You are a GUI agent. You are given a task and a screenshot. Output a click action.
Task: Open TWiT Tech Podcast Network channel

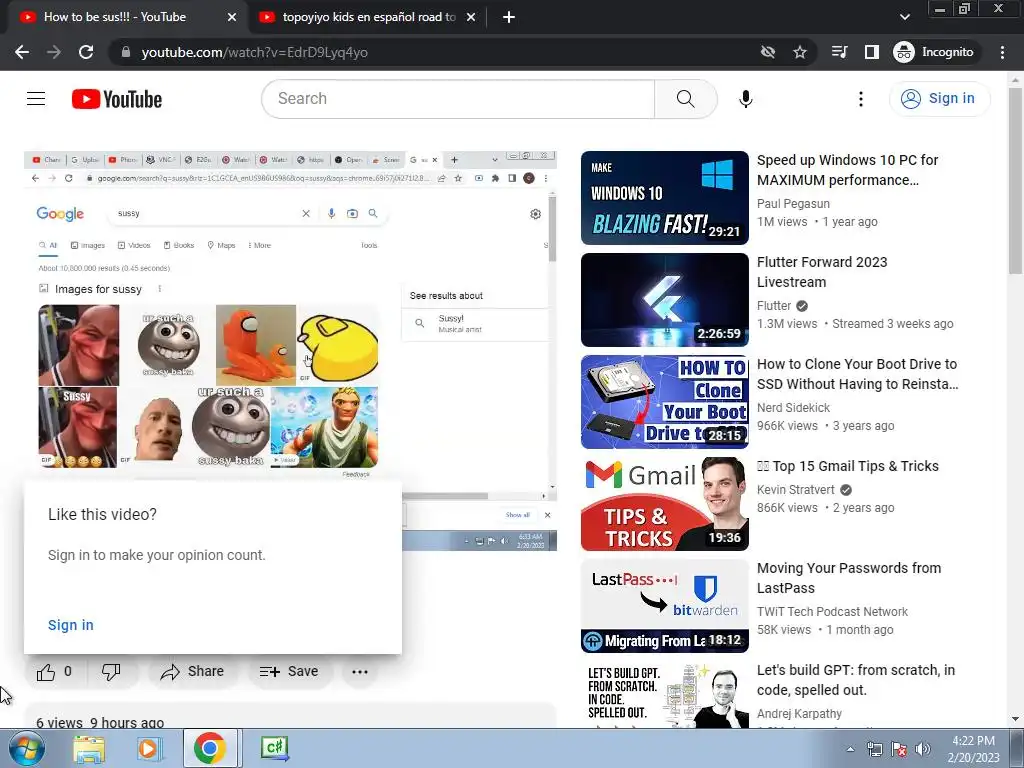pyautogui.click(x=832, y=612)
